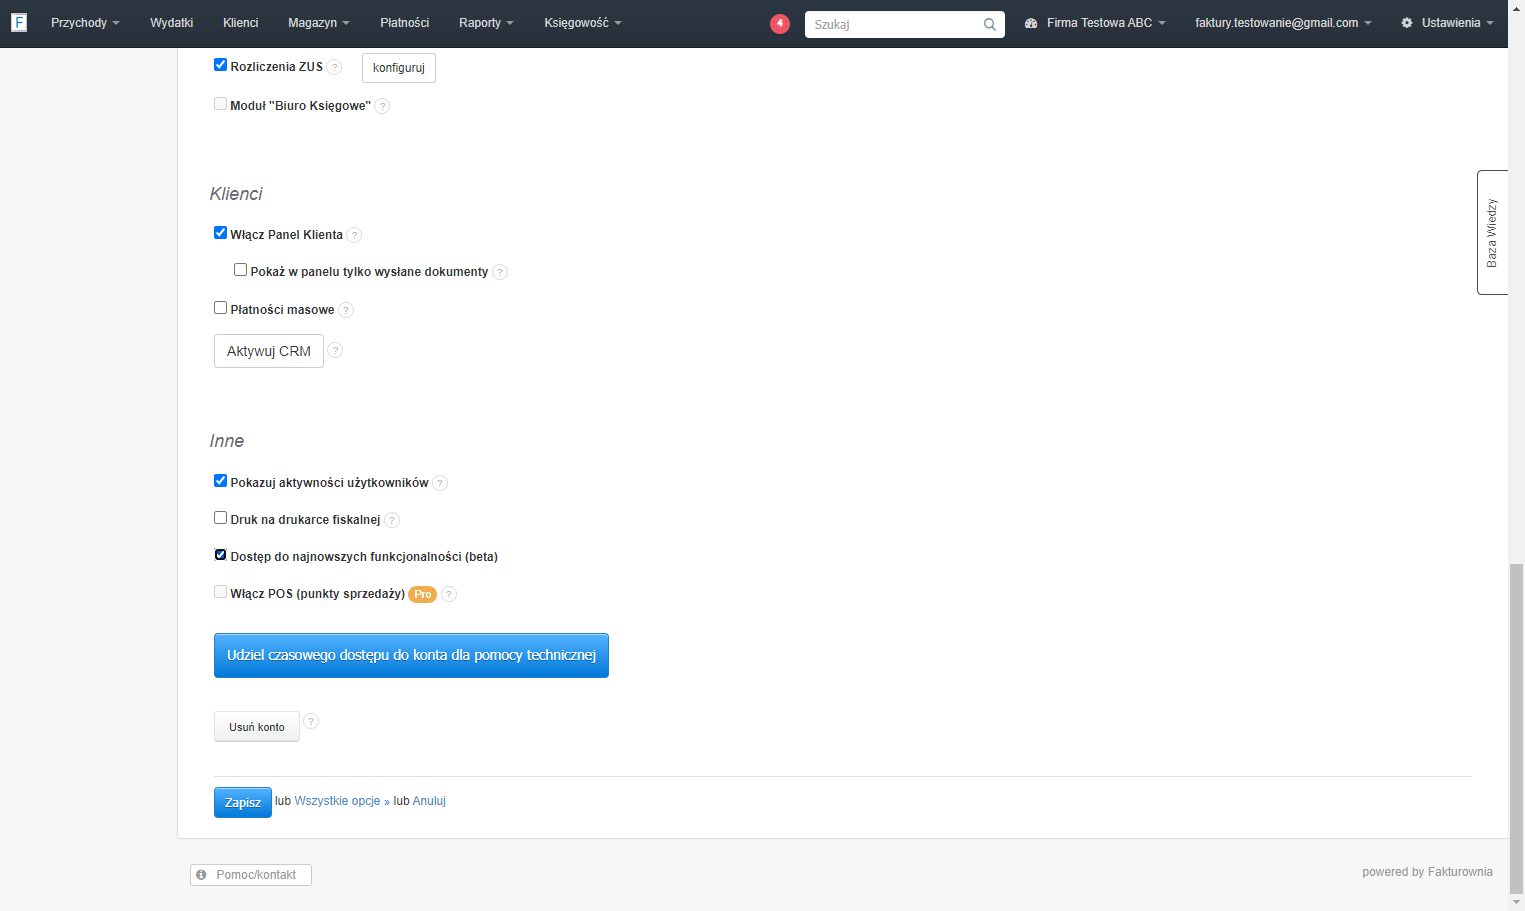Show help icon beside Aktywuj CRM
This screenshot has width=1525, height=911.
click(336, 350)
